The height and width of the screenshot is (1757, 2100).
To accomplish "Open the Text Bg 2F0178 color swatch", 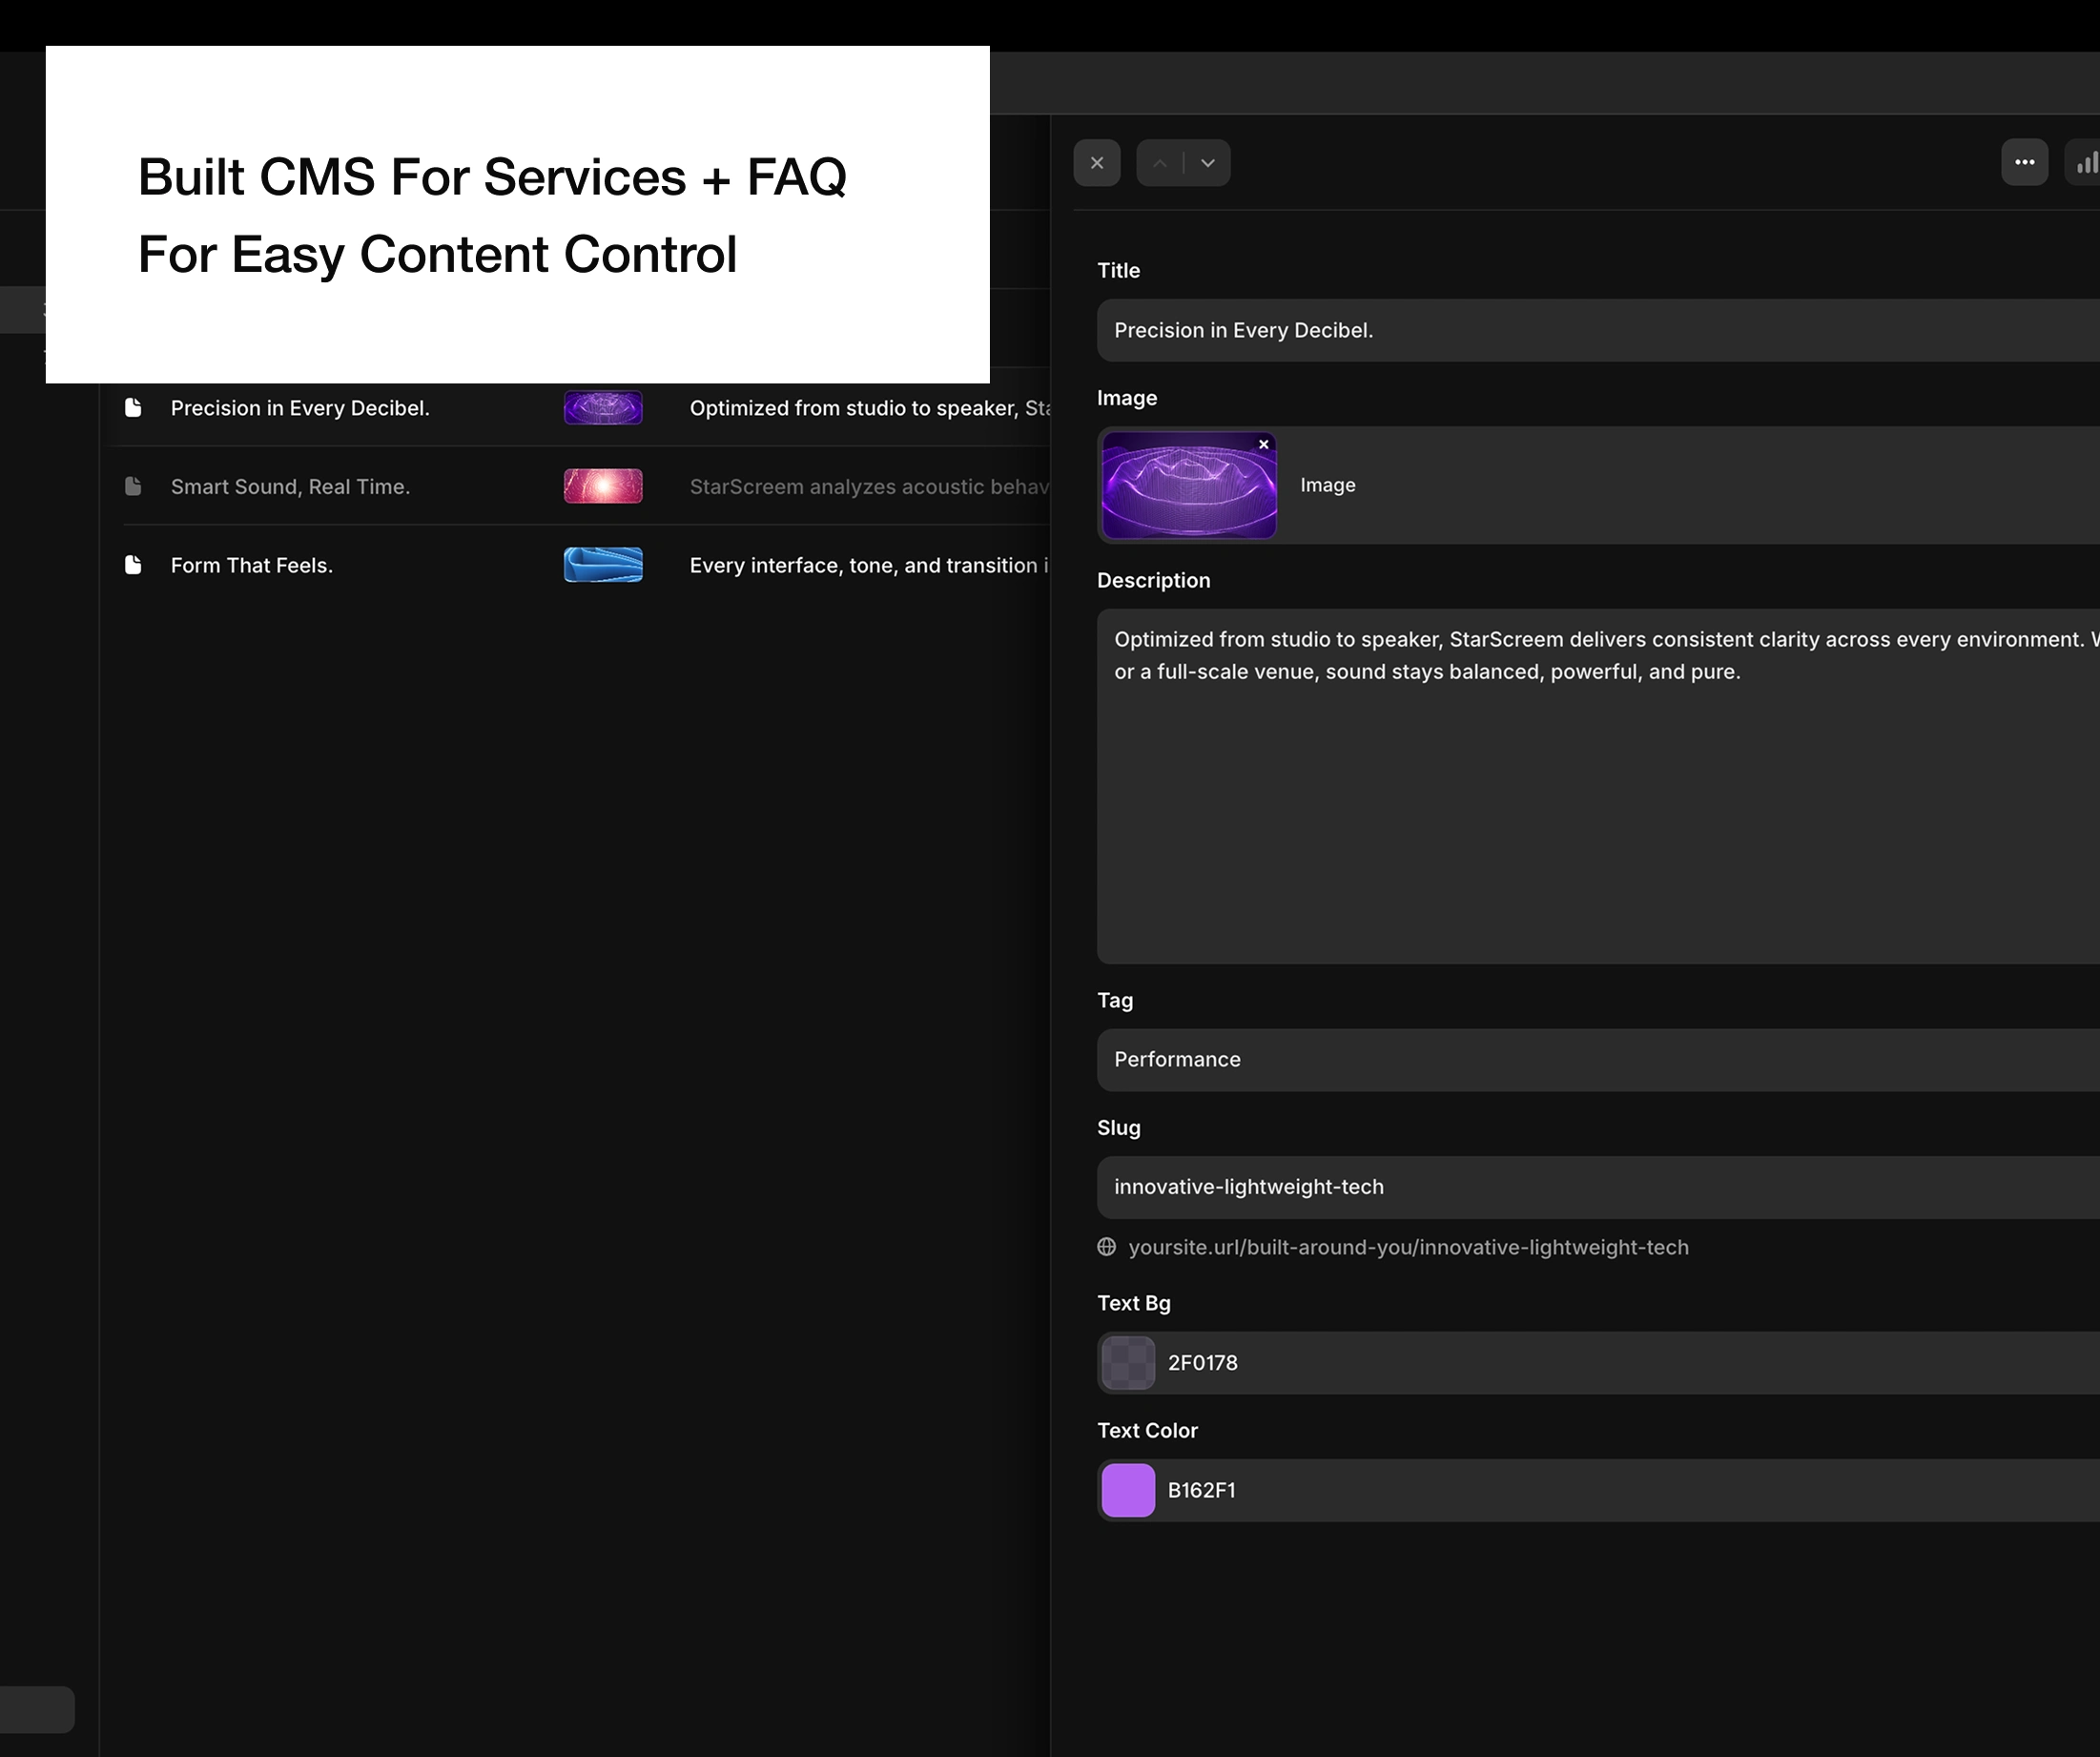I will pos(1128,1363).
